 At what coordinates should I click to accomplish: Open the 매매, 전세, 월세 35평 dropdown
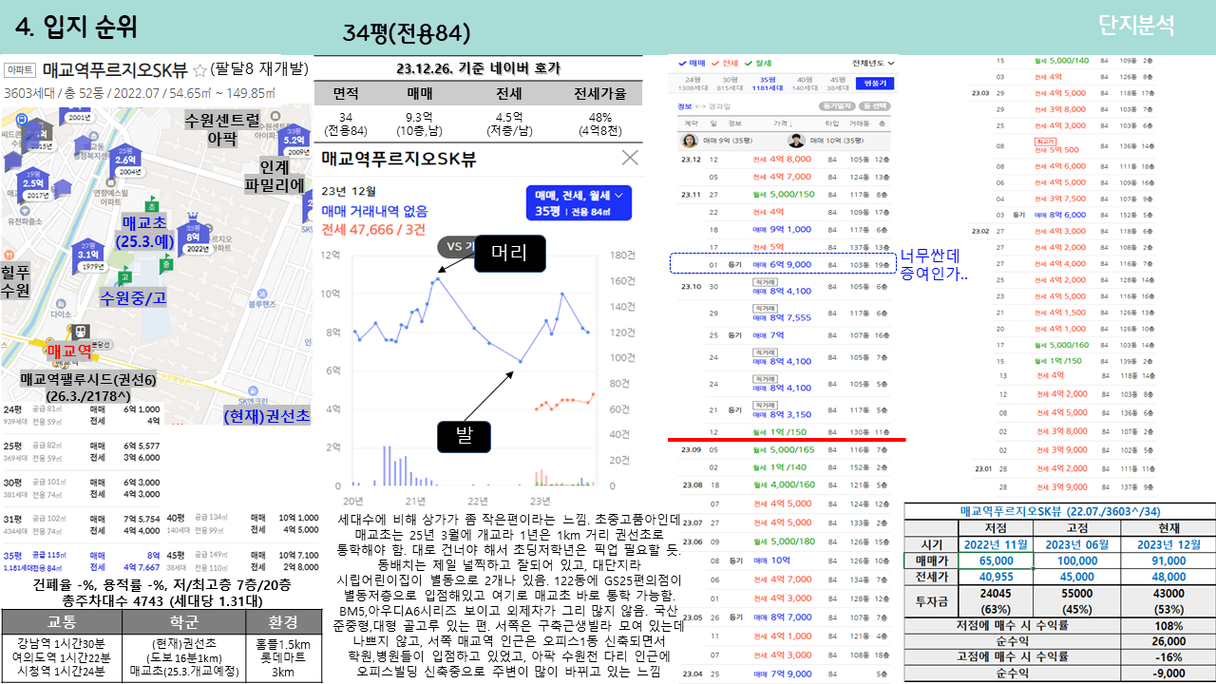coord(578,203)
